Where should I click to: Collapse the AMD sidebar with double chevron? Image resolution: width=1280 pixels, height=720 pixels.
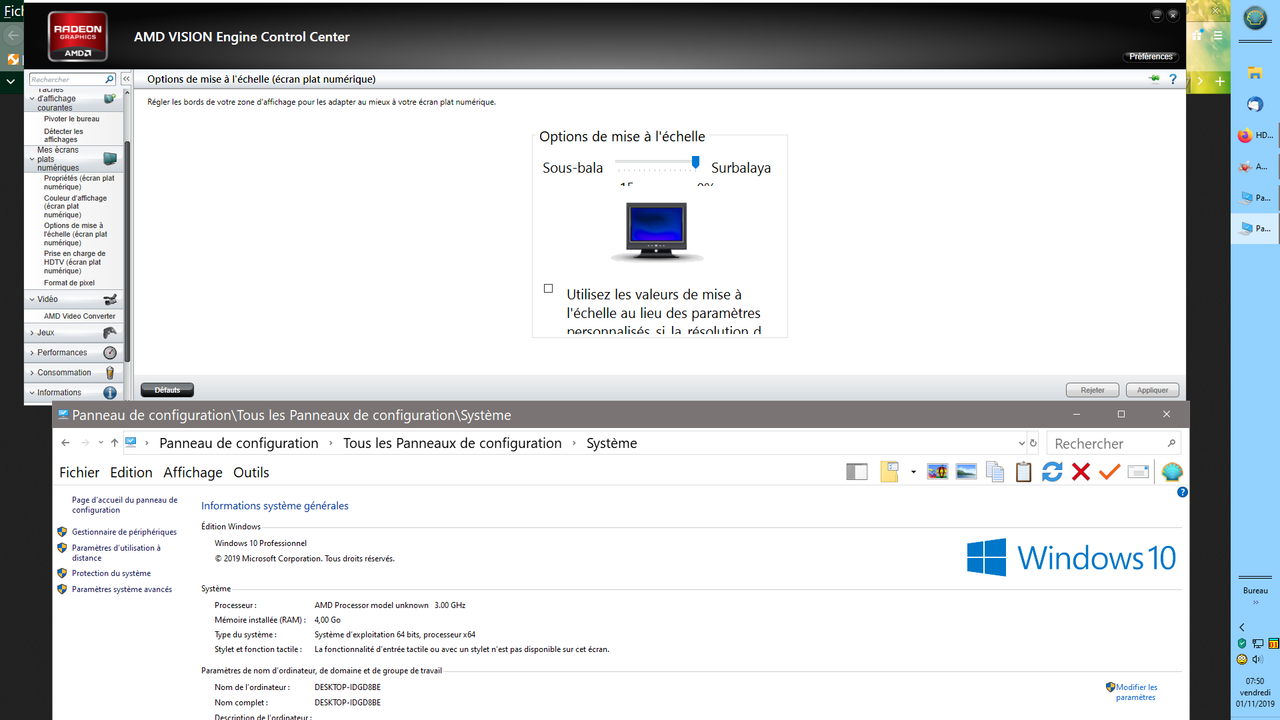point(126,79)
